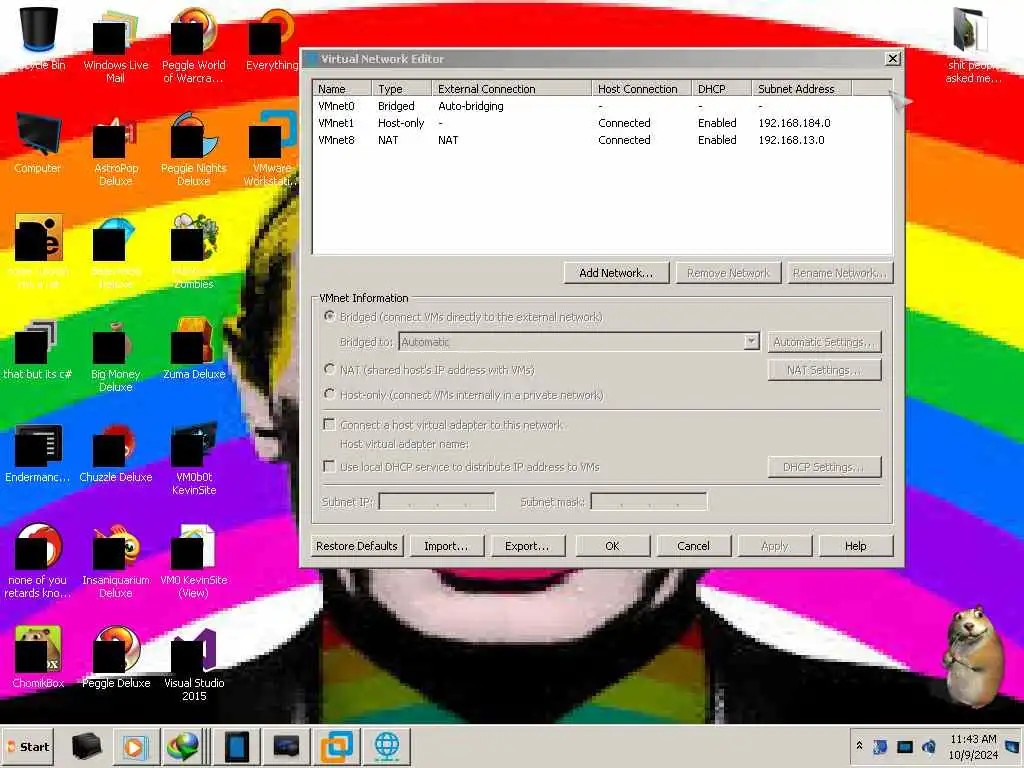Launch Big Money Deluxe shortcut

[116, 356]
